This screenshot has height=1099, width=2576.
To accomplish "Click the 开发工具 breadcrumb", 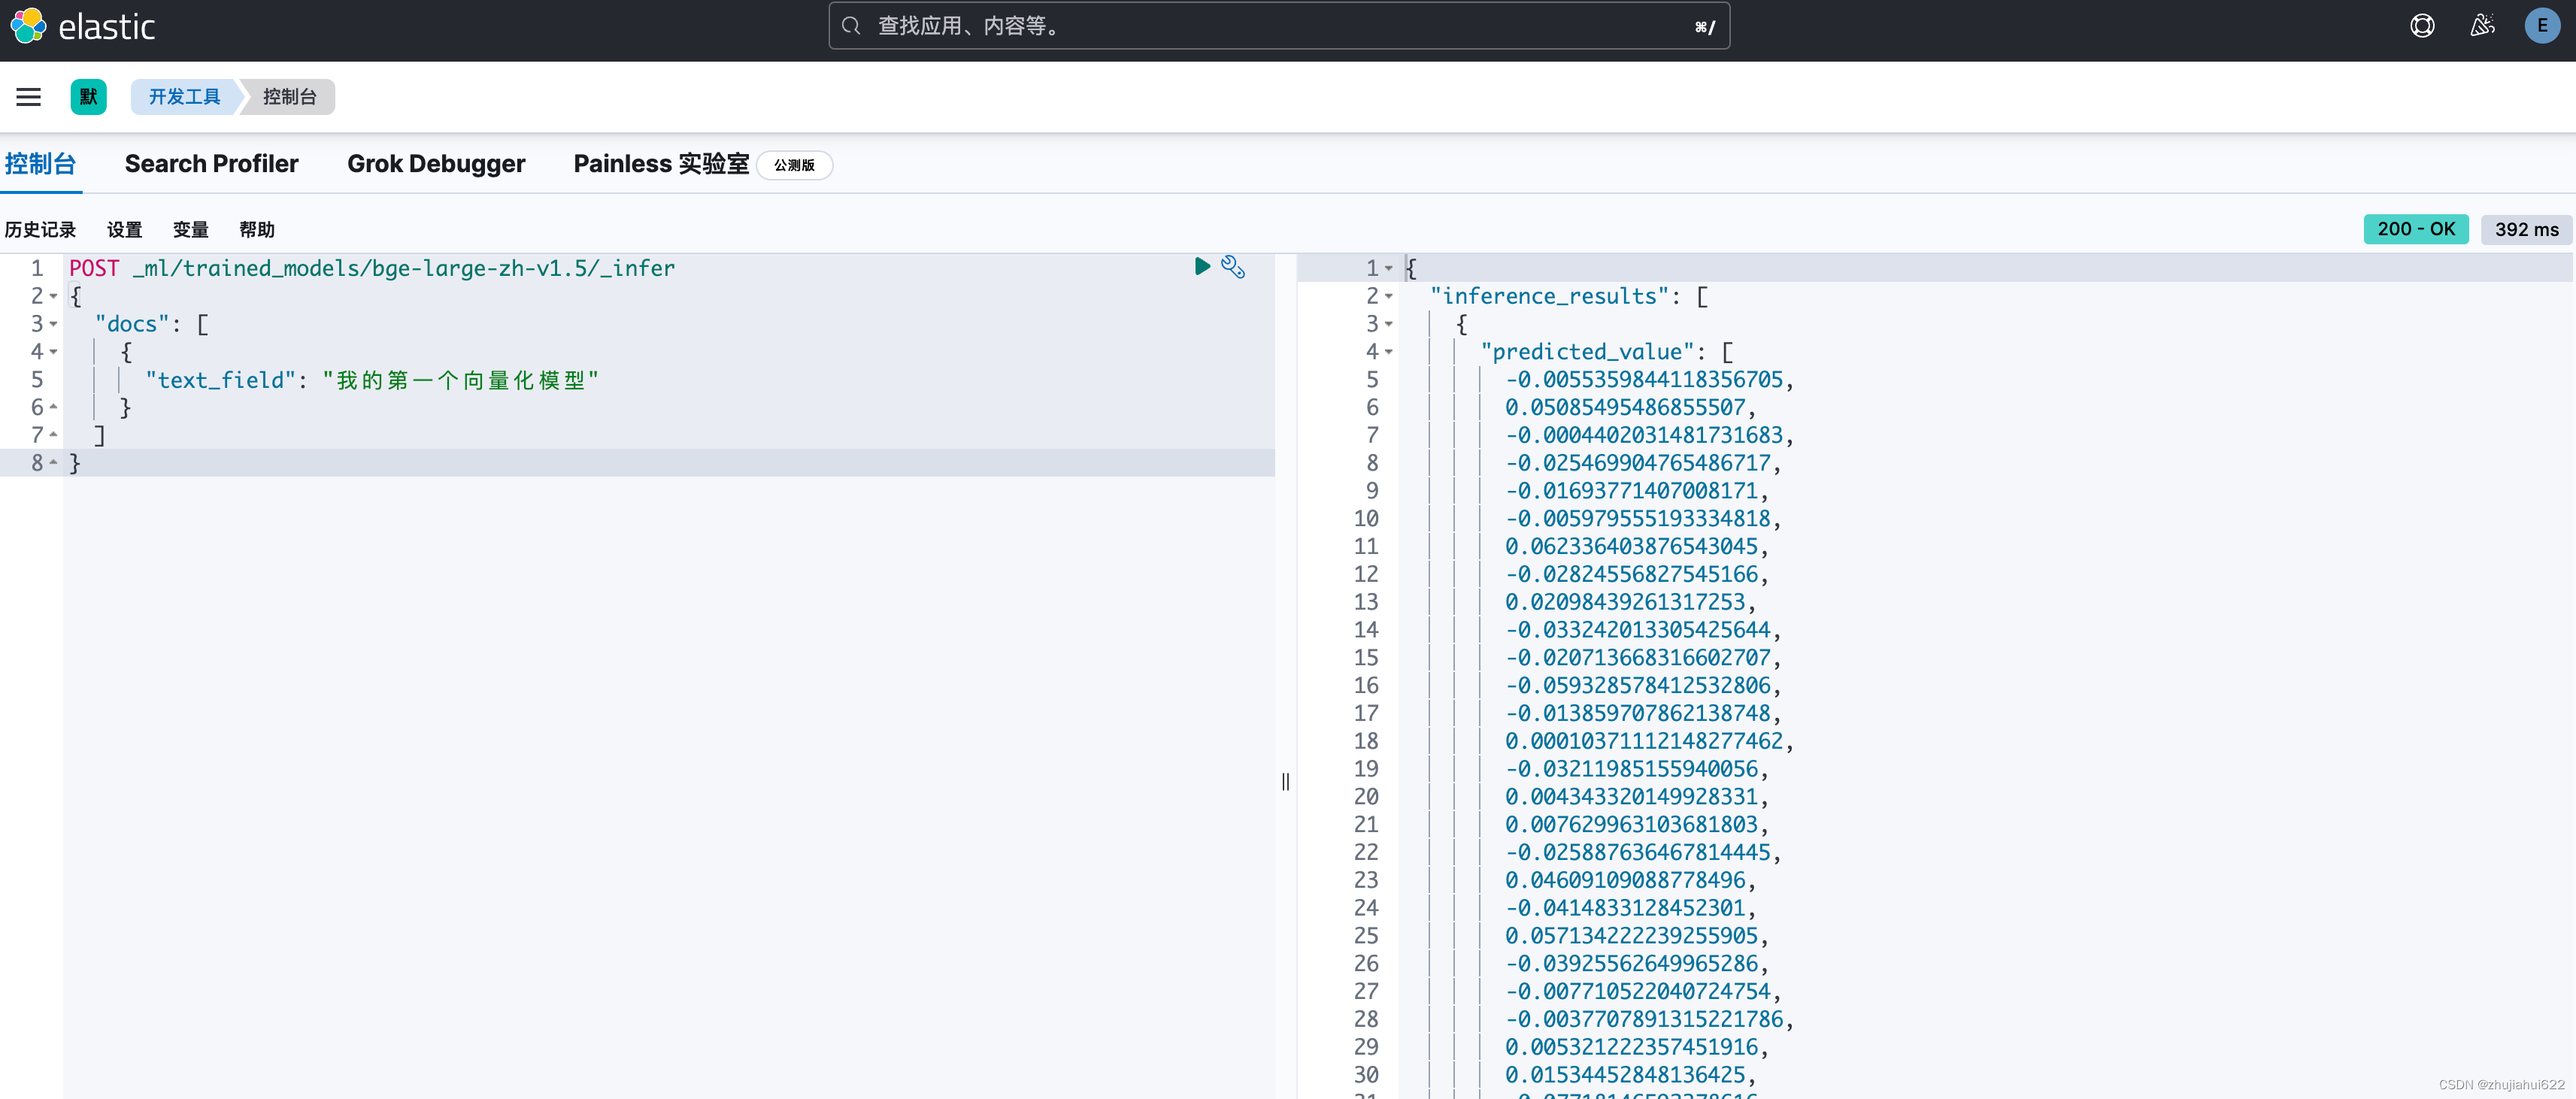I will pyautogui.click(x=184, y=97).
